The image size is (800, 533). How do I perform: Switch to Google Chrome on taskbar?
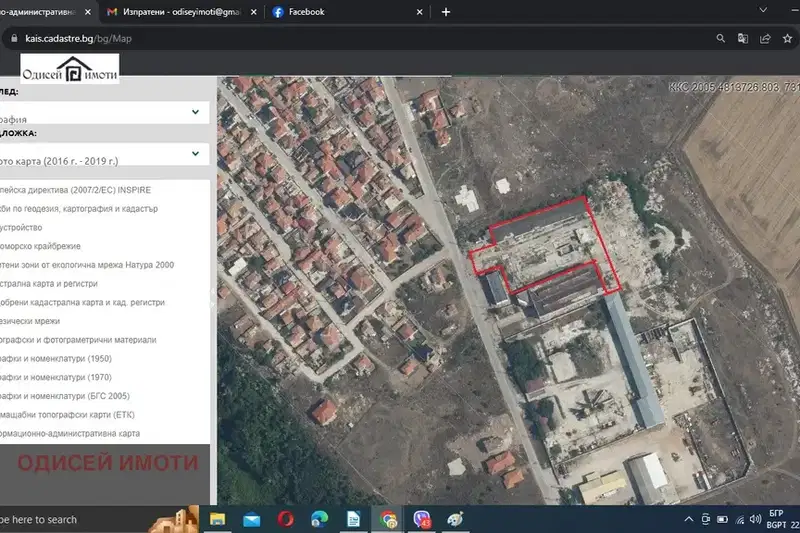pyautogui.click(x=388, y=519)
